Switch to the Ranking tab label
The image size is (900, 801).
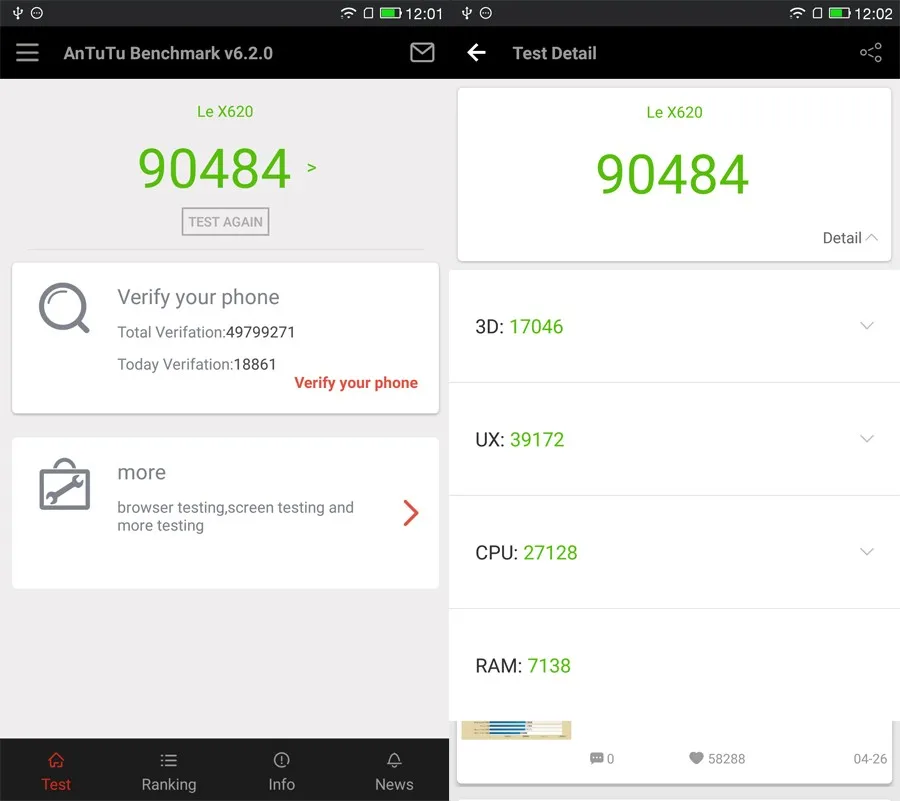tap(169, 784)
